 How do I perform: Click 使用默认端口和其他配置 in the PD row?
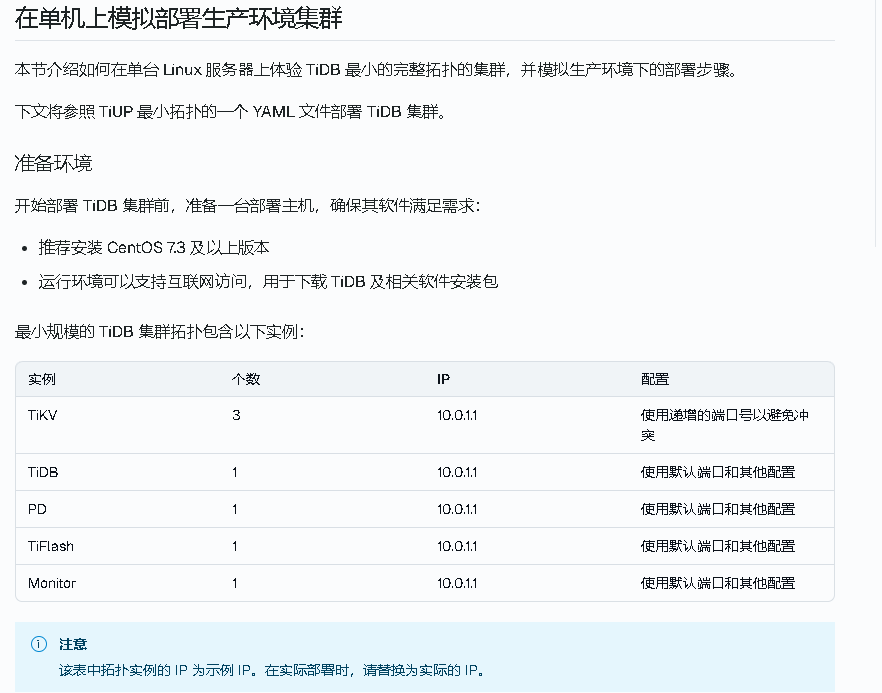point(718,509)
